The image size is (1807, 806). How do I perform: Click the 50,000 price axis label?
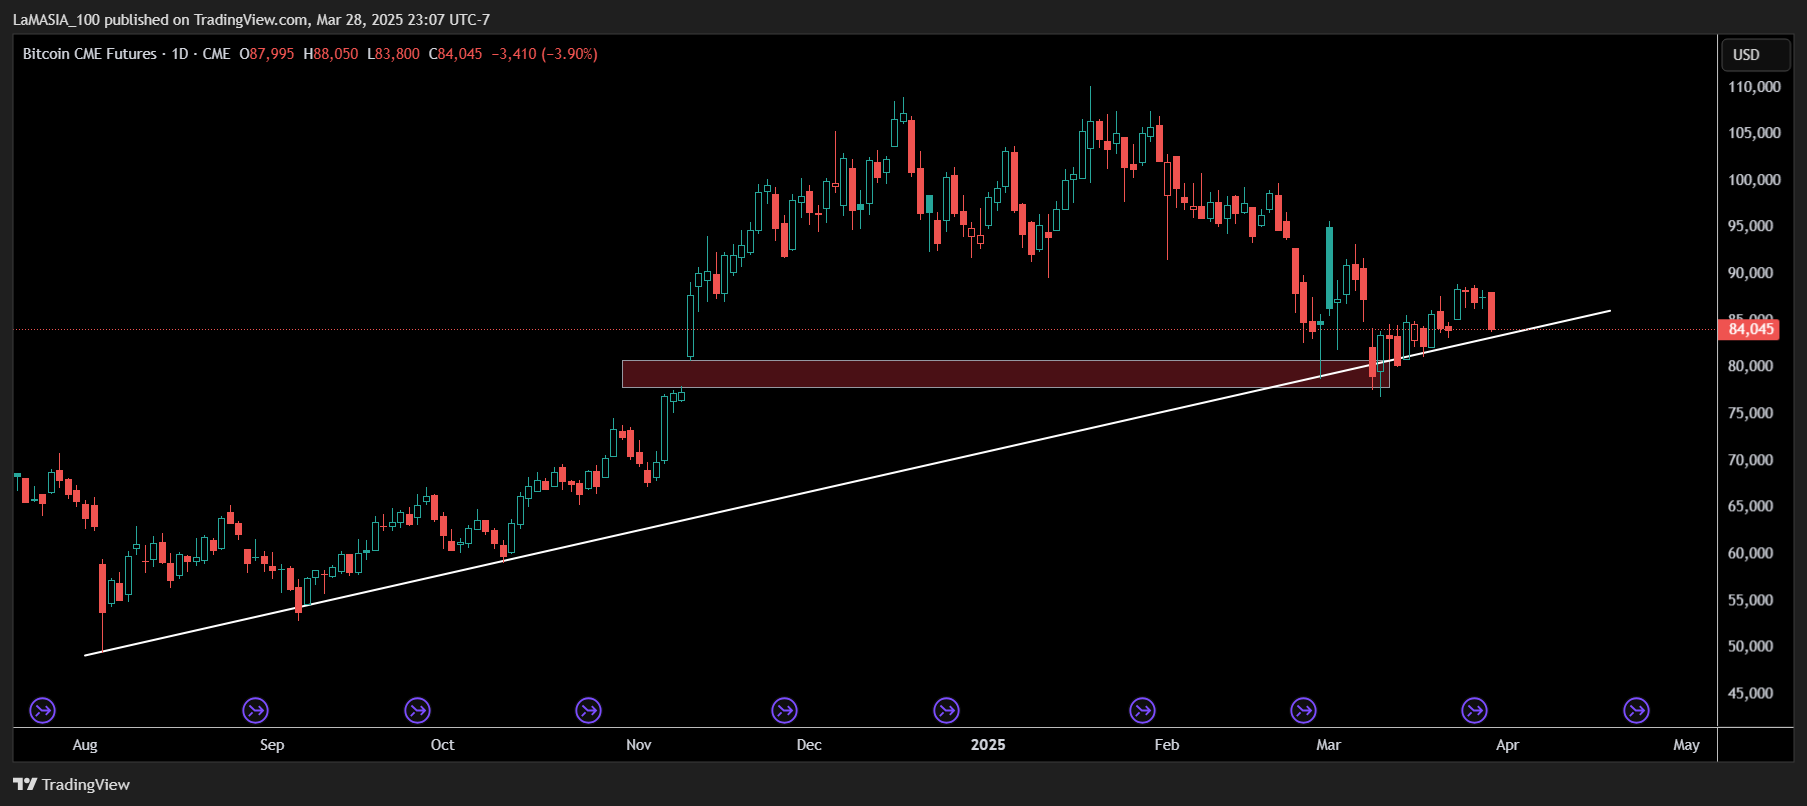(x=1750, y=646)
